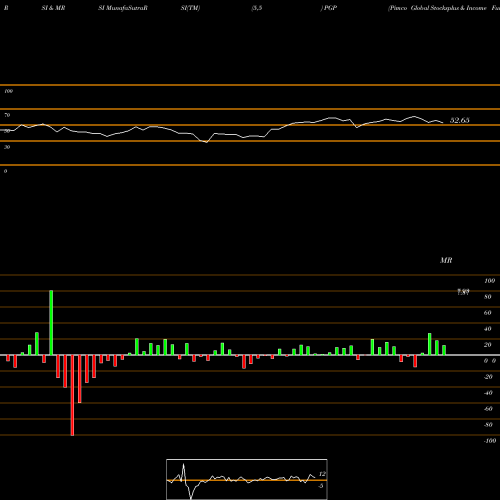
Task: Click the MR axis label -80
Action: pyautogui.click(x=488, y=425)
